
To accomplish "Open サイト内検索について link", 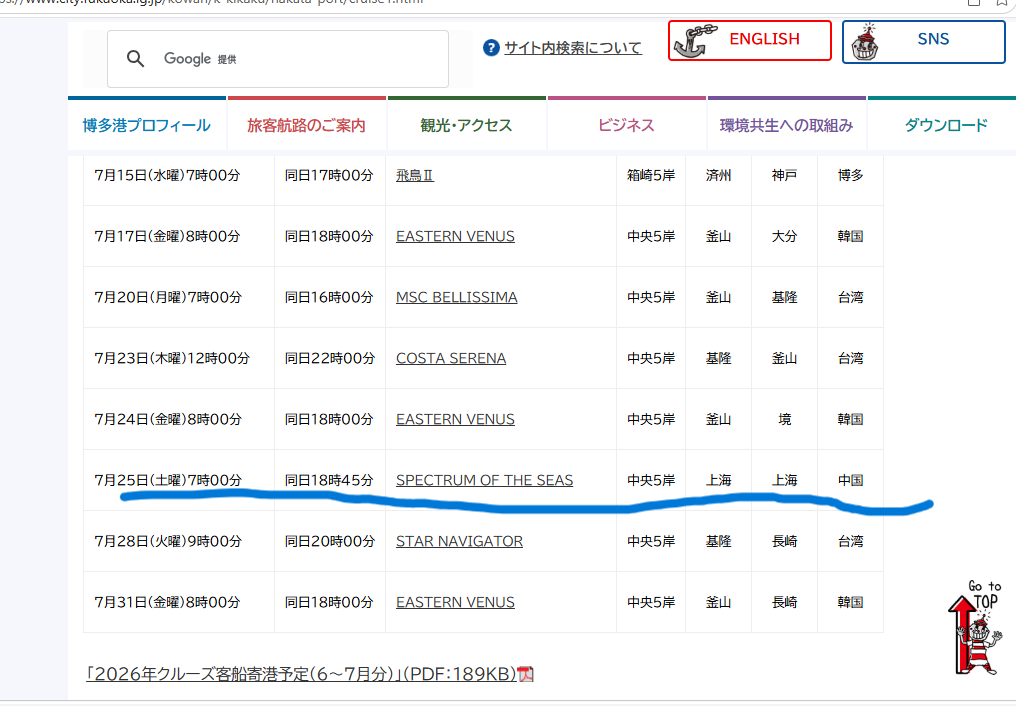I will coord(573,47).
